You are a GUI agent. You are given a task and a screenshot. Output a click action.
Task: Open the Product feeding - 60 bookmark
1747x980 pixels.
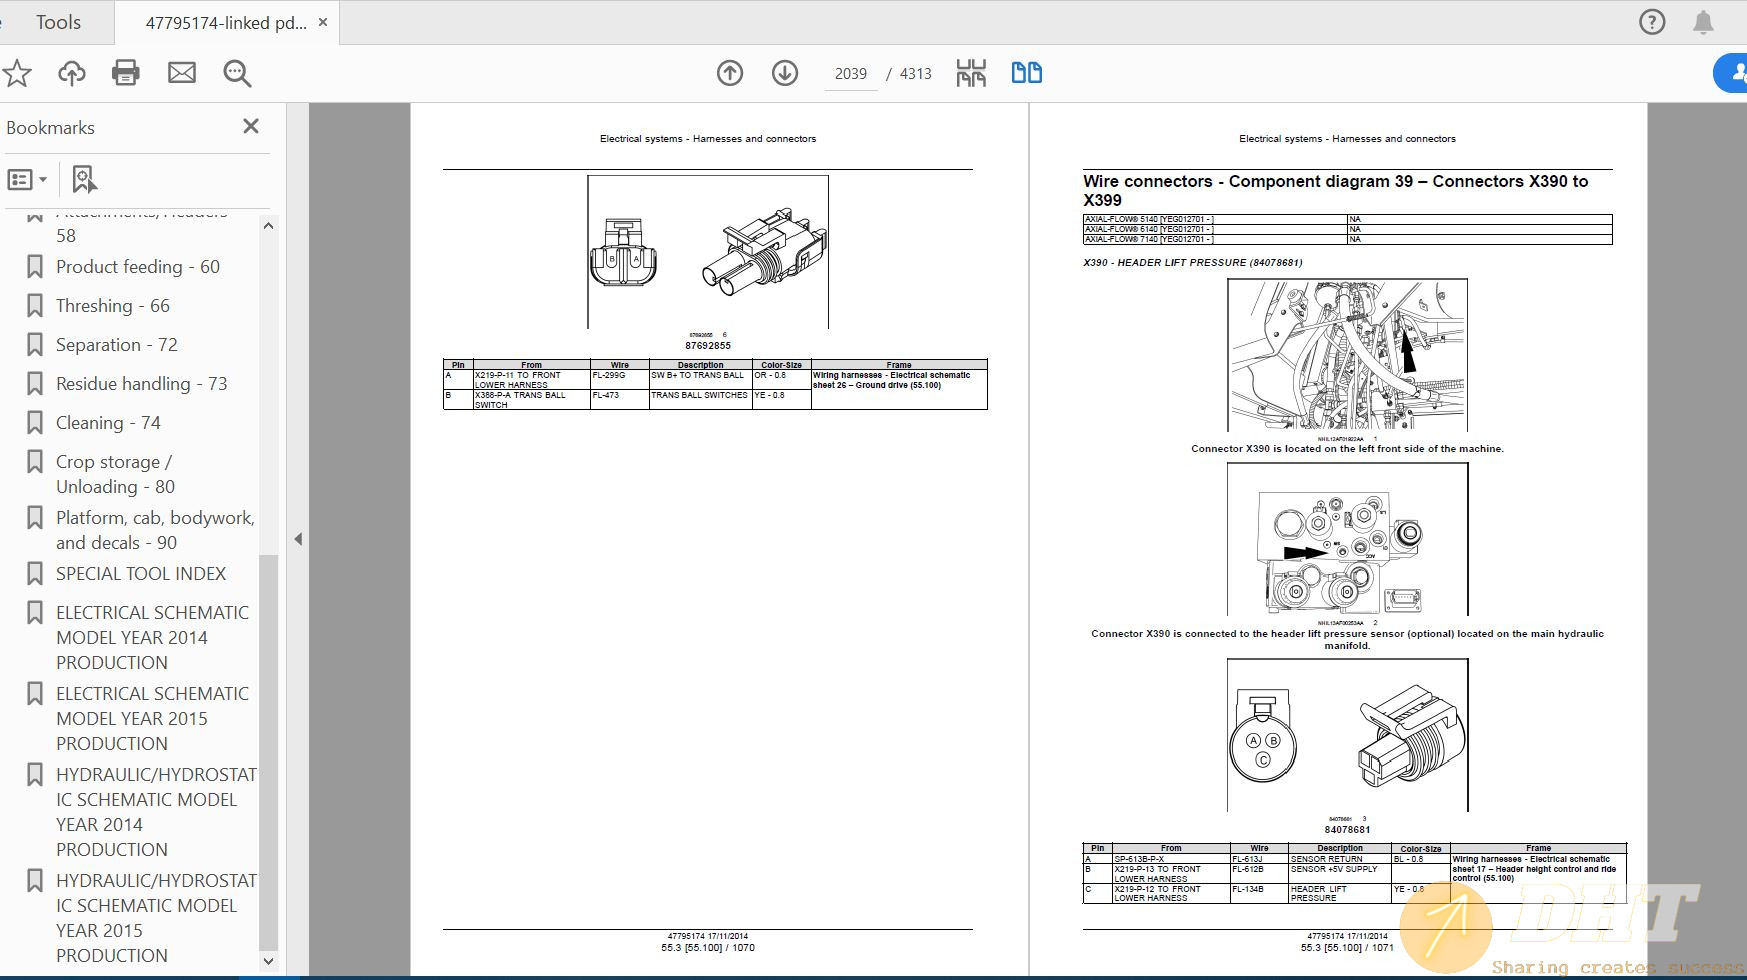(138, 267)
